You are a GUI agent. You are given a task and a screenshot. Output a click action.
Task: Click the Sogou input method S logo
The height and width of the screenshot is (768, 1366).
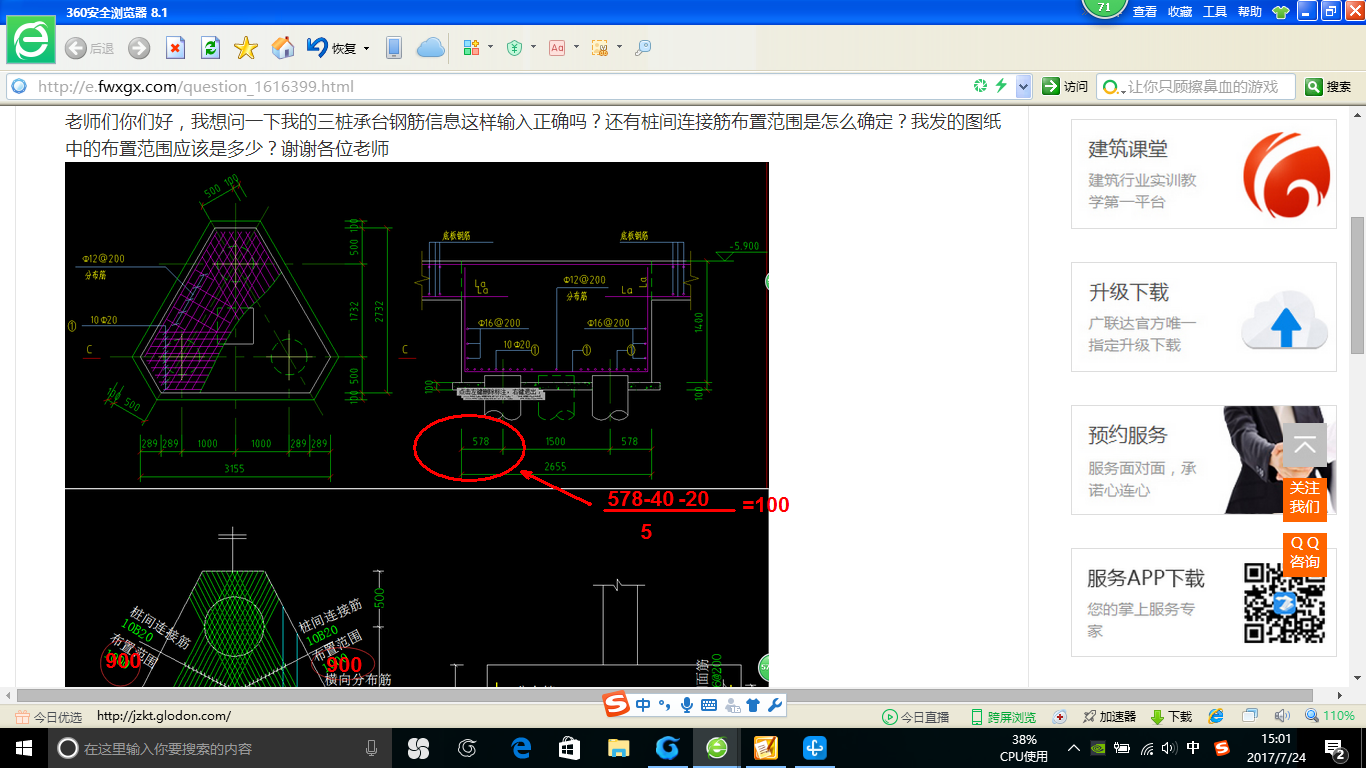(x=617, y=704)
